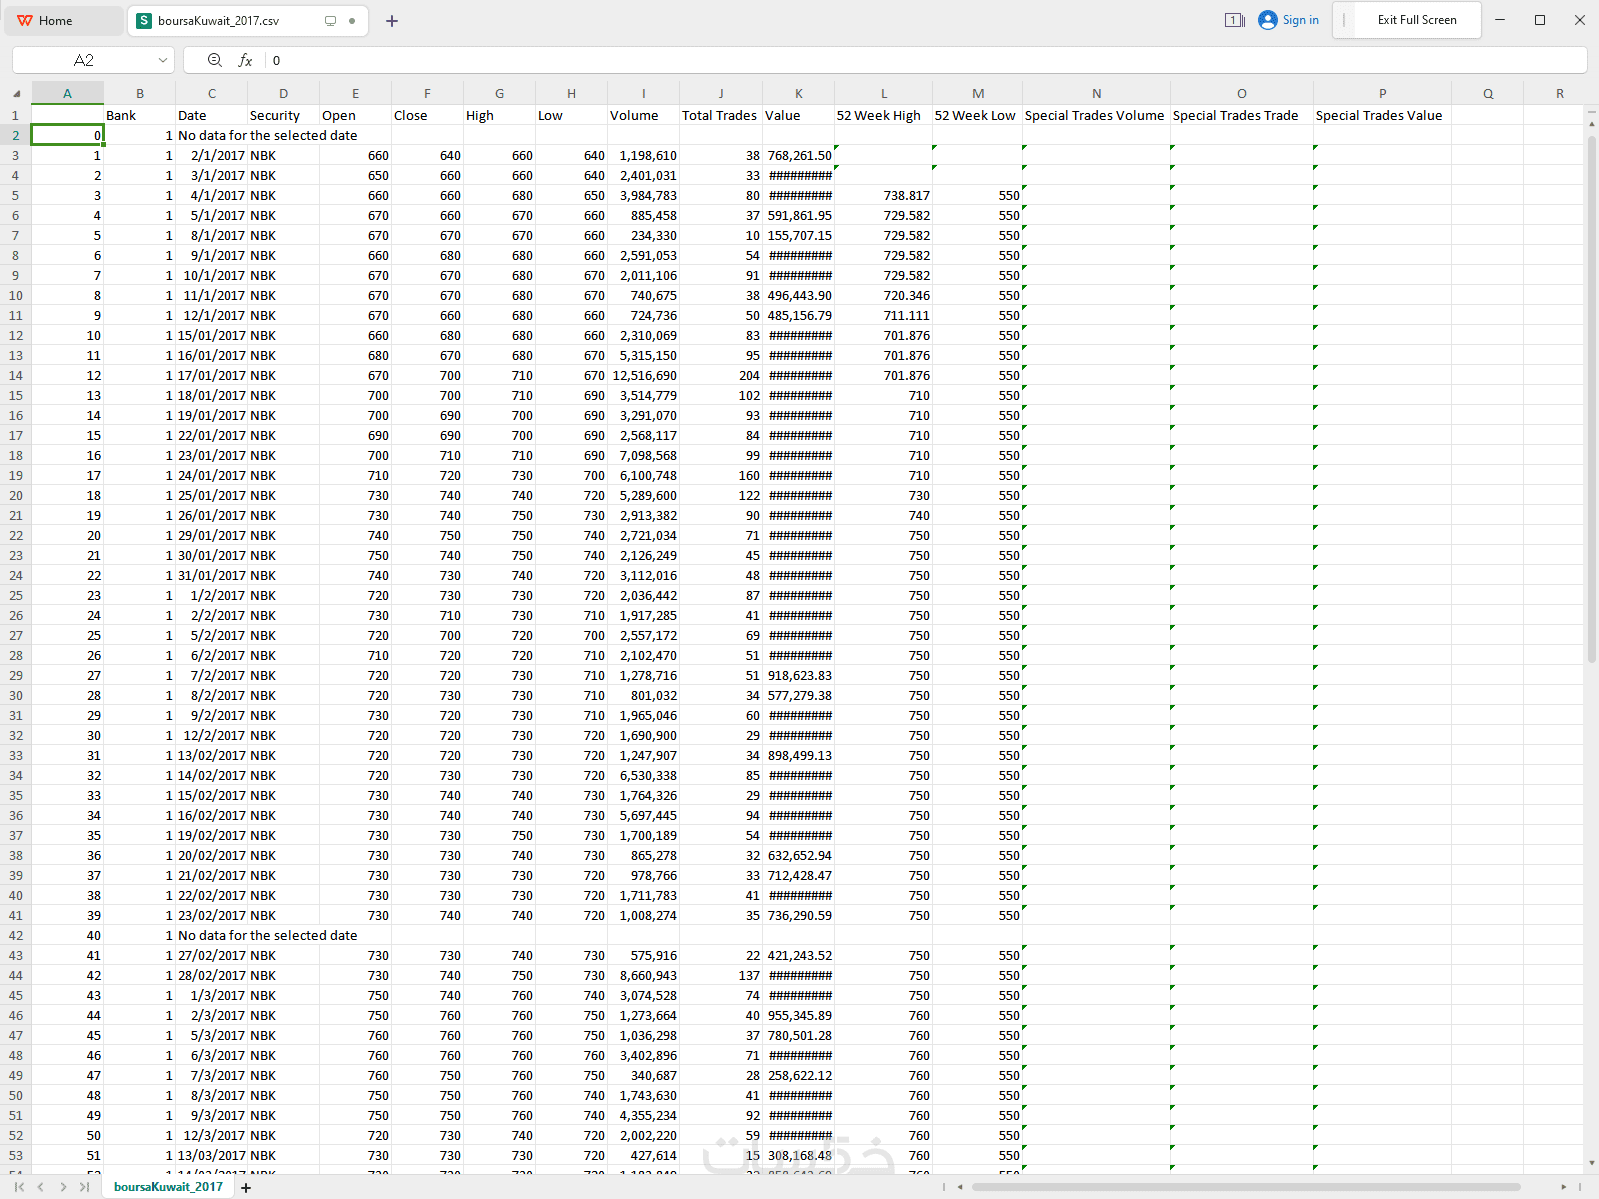Select the 'Special Trades Volume' header cell
Viewport: 1599px width, 1199px height.
point(1096,115)
